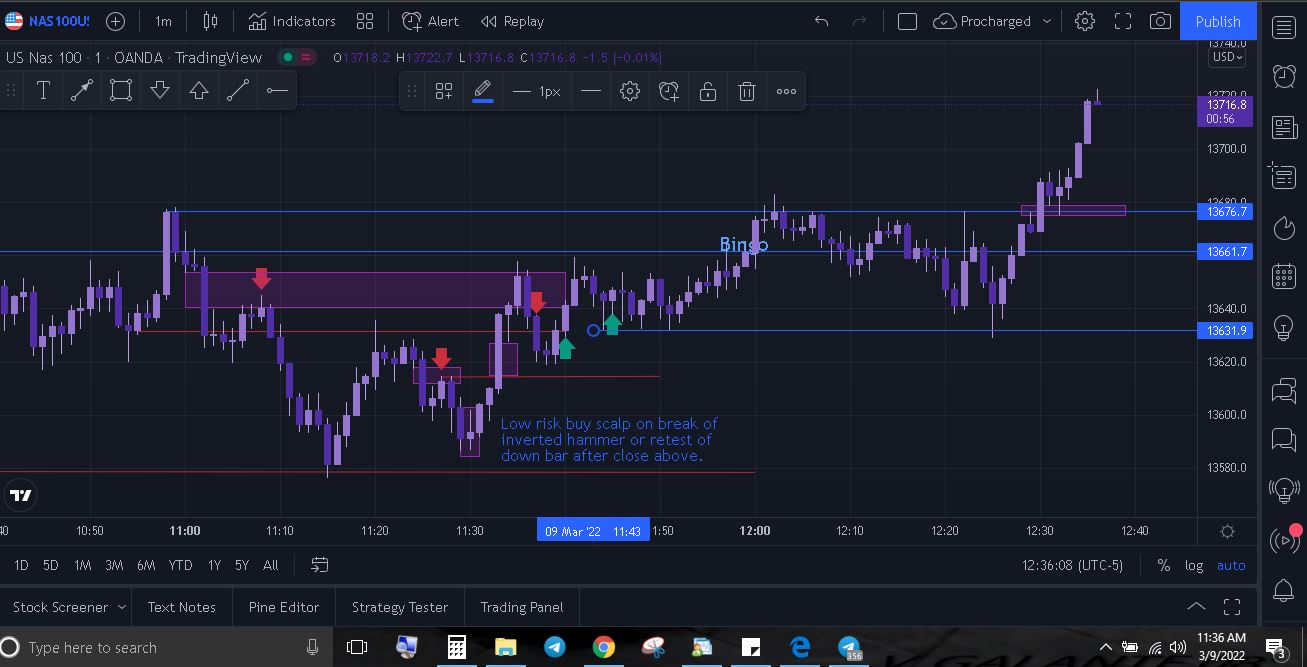Image resolution: width=1307 pixels, height=667 pixels.
Task: Open the Indicators dialog
Action: [x=292, y=21]
